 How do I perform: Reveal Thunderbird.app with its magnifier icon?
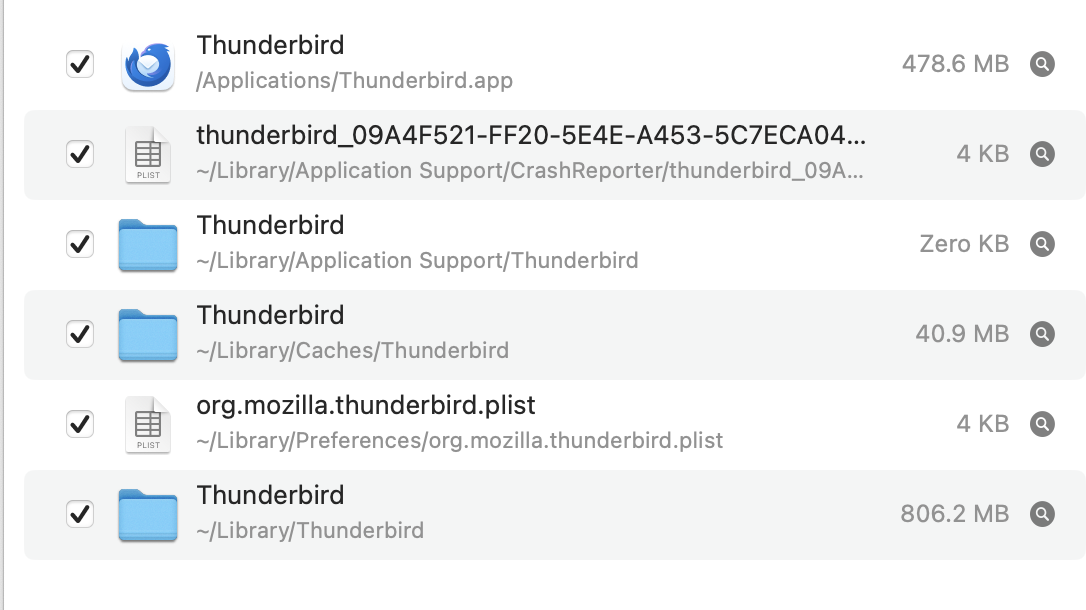1042,65
